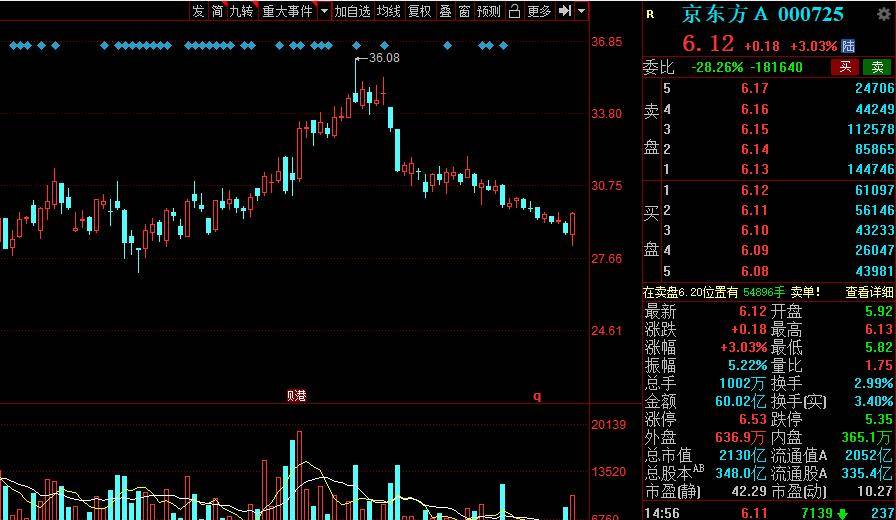Click buy level 1 price 6.12
This screenshot has height=520, width=896.
click(754, 190)
